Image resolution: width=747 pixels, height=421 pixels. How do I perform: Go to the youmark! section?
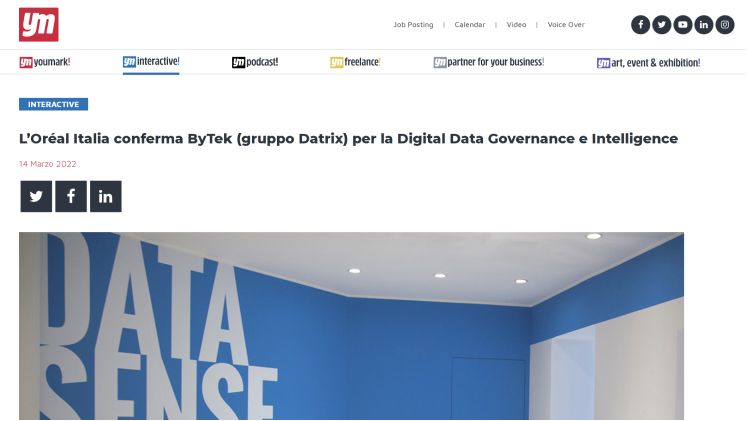tap(45, 62)
